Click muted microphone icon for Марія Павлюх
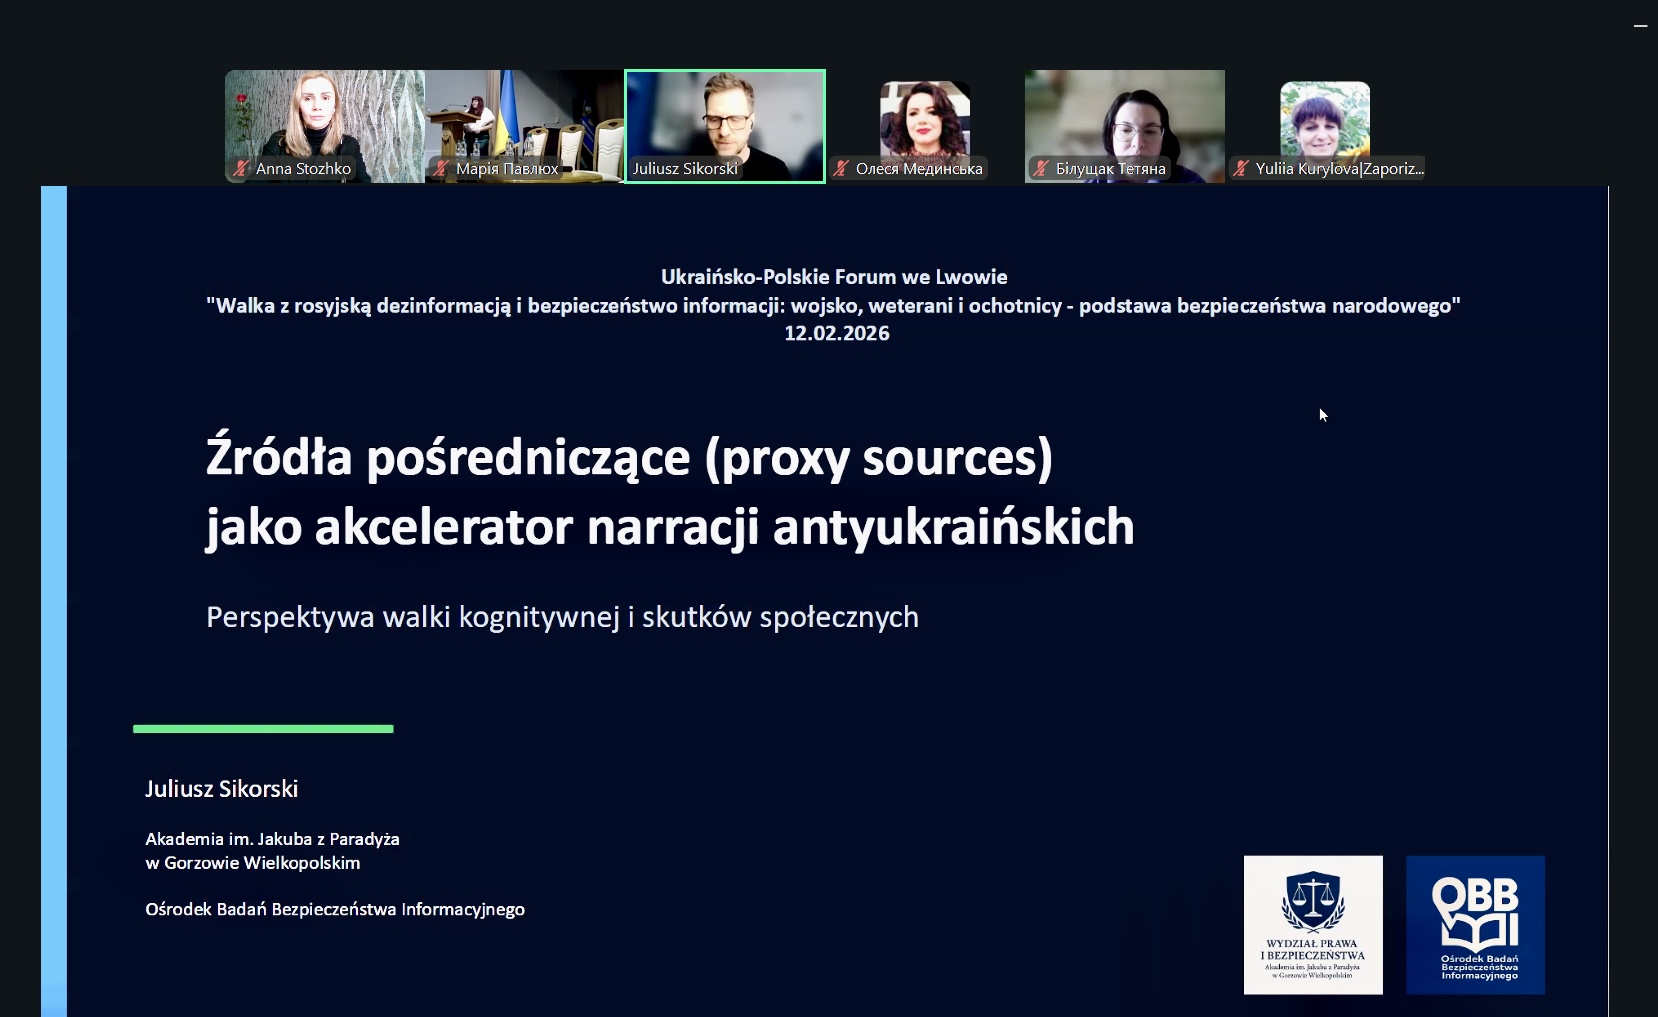The width and height of the screenshot is (1658, 1017). click(x=441, y=168)
